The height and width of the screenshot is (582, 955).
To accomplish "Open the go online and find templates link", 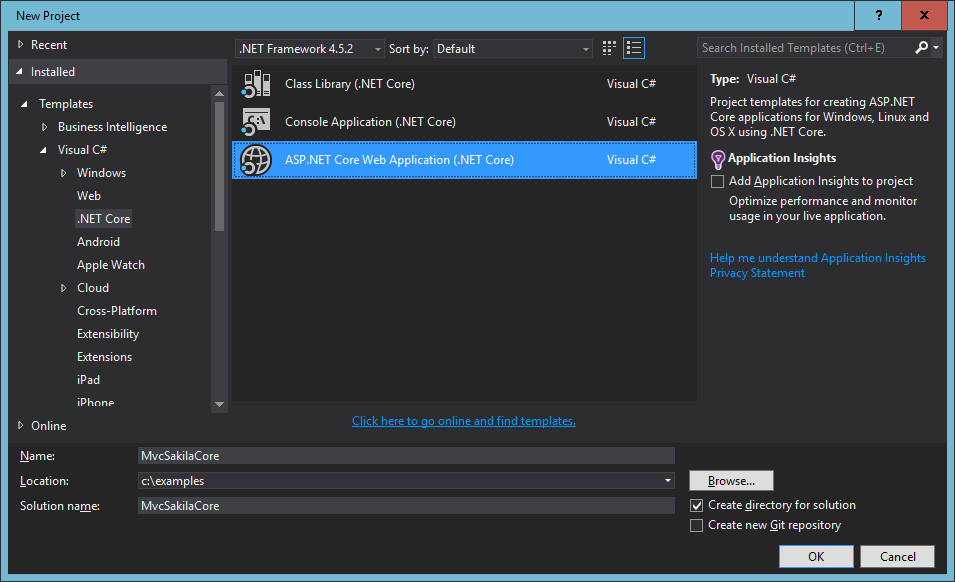I will [463, 421].
